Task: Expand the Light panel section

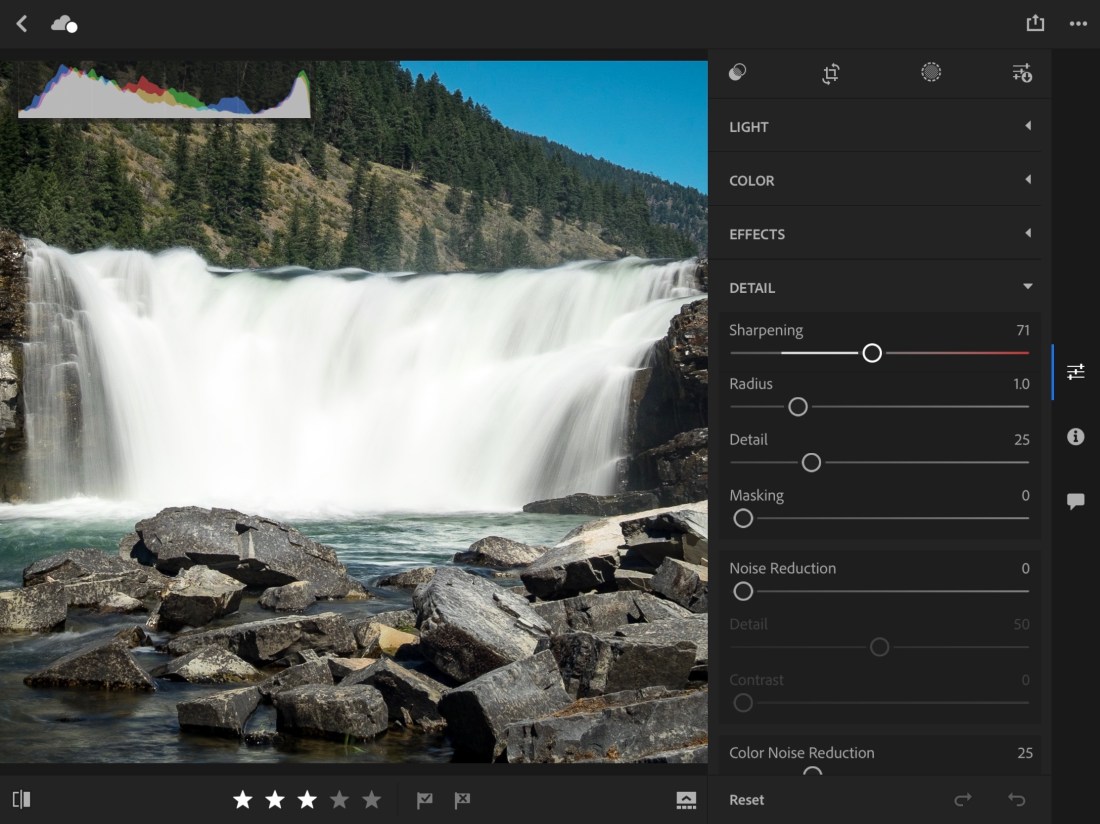Action: click(879, 127)
